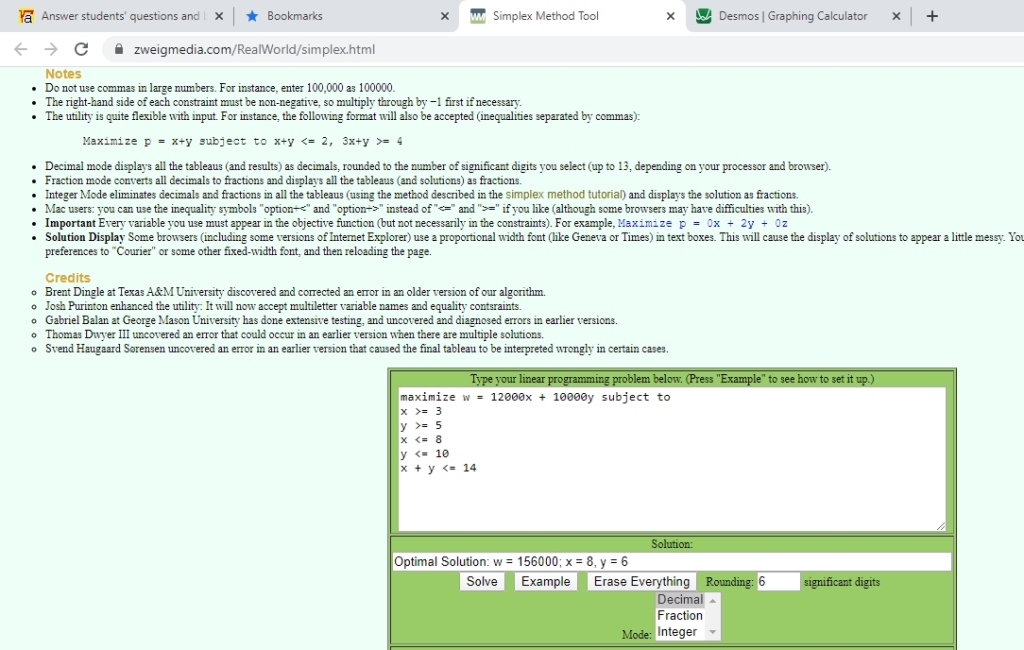The height and width of the screenshot is (650, 1024).
Task: Switch to the Answer students' questions tab
Action: [121, 16]
